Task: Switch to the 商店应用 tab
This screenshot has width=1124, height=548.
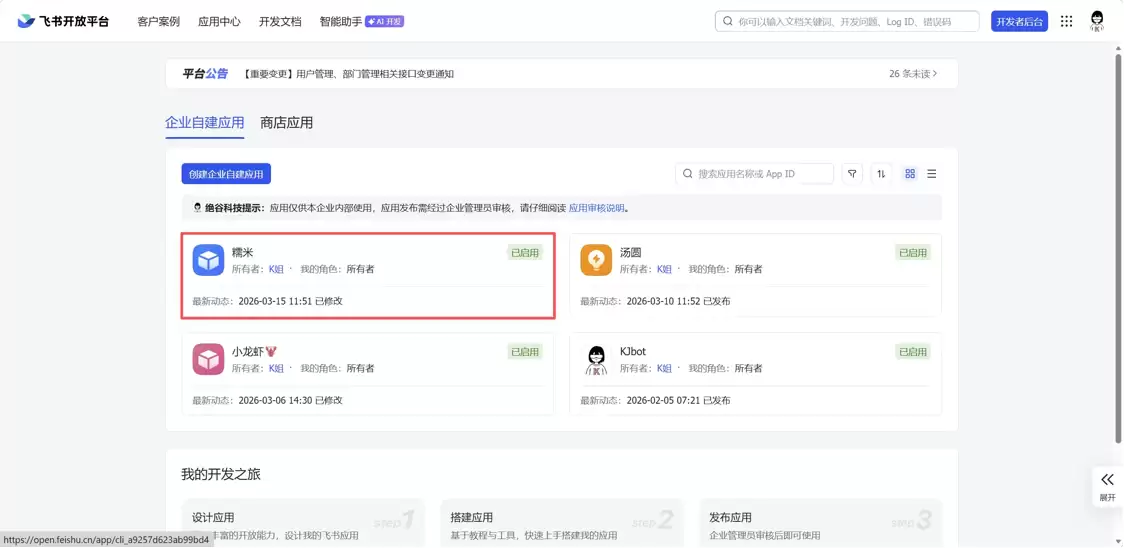Action: pyautogui.click(x=287, y=123)
